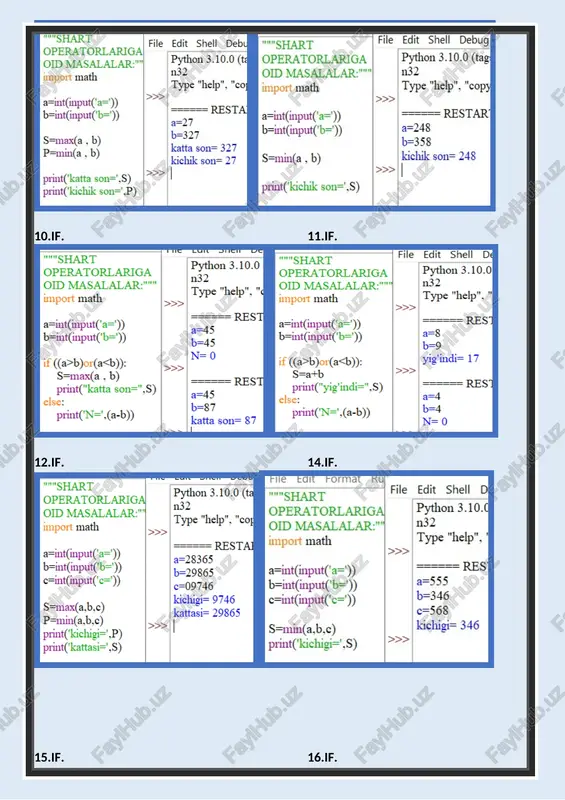
Task: Open File menu in the a=27 shell window
Action: click(x=156, y=44)
